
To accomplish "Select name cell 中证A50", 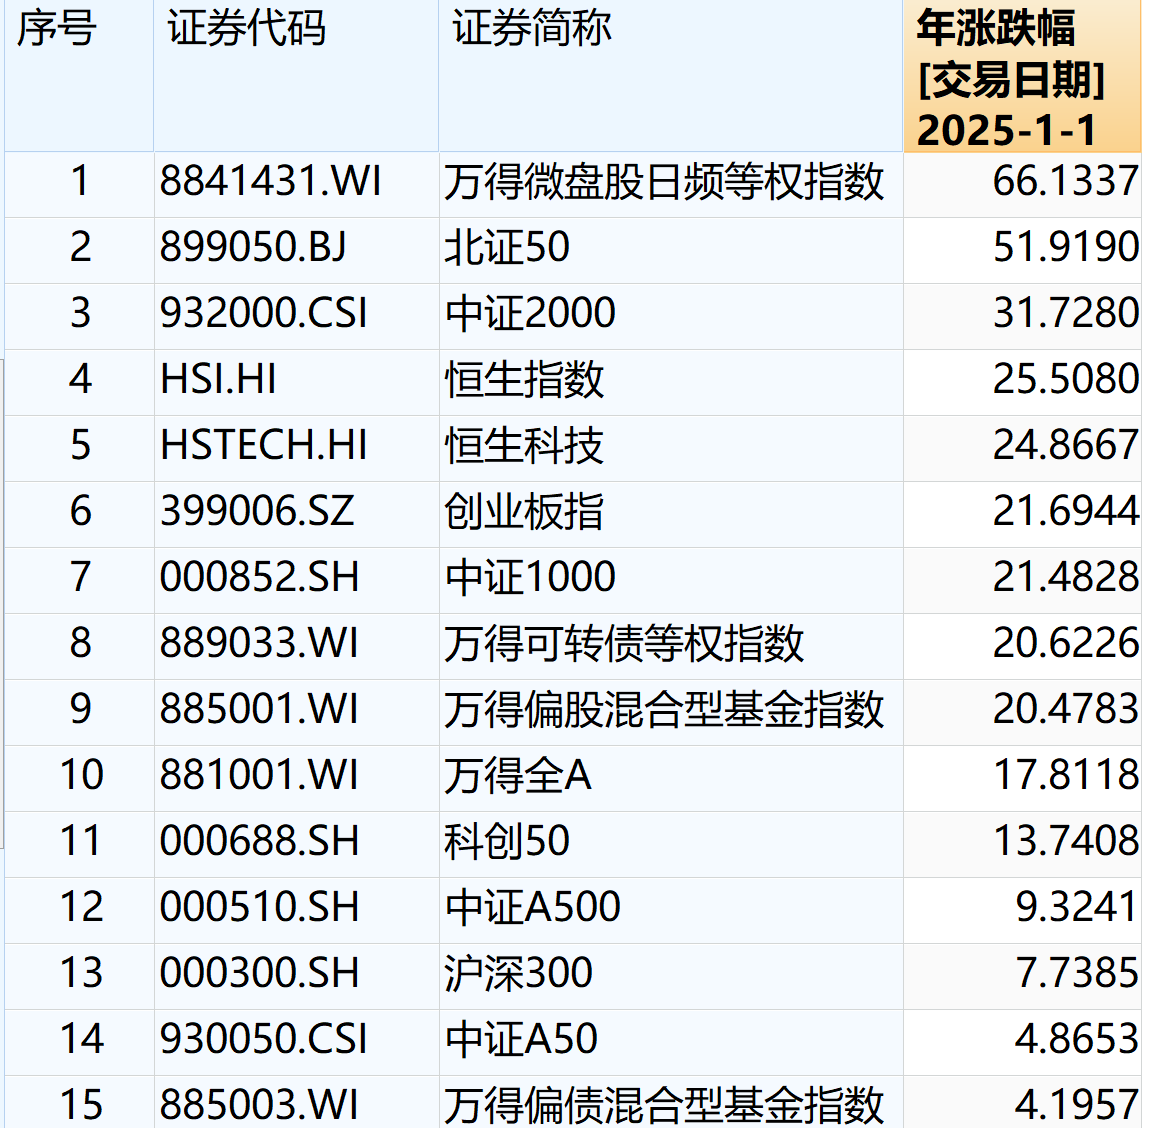I will click(671, 1043).
